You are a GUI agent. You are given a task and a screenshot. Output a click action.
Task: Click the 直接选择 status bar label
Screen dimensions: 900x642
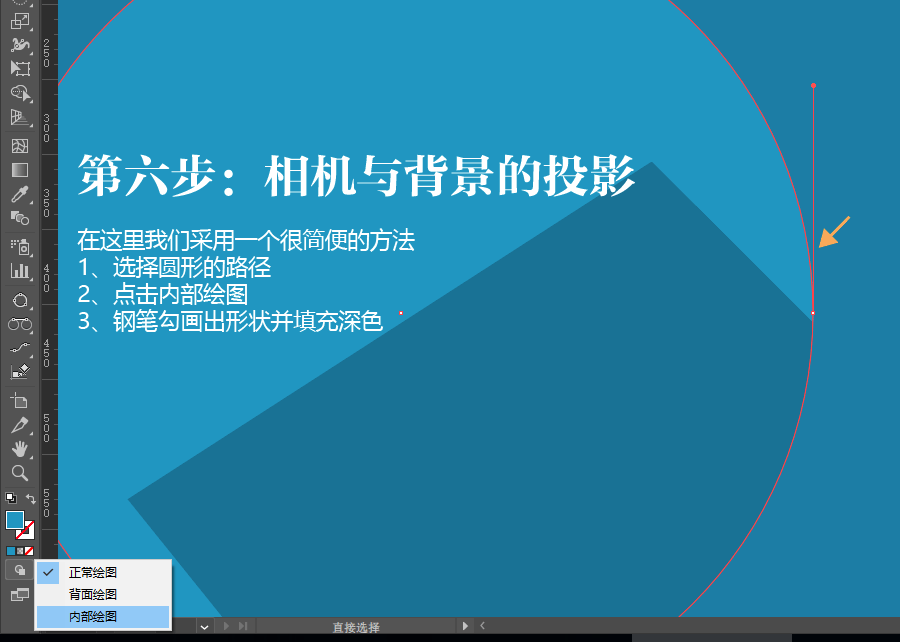pyautogui.click(x=356, y=627)
